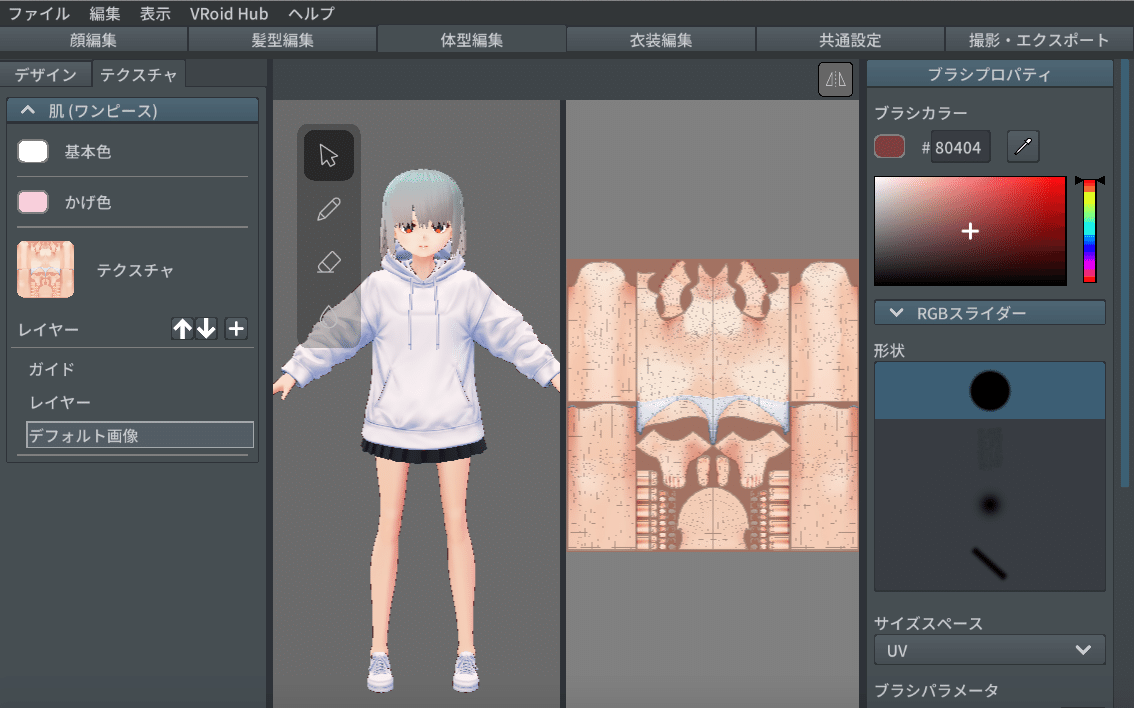Click the ブラシパラメータ label

936,691
